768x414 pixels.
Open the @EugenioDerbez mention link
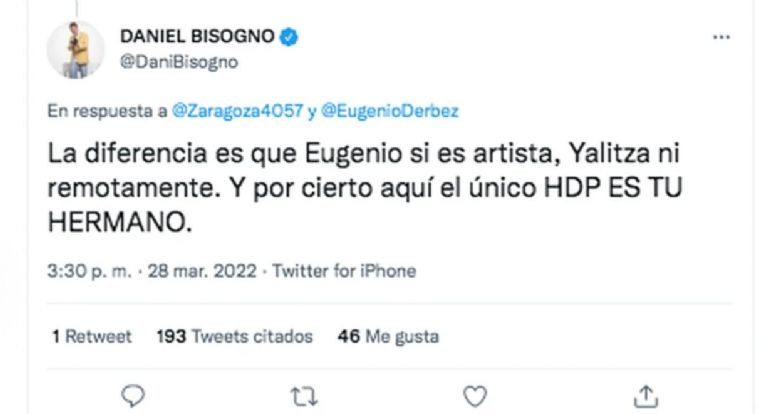(390, 111)
